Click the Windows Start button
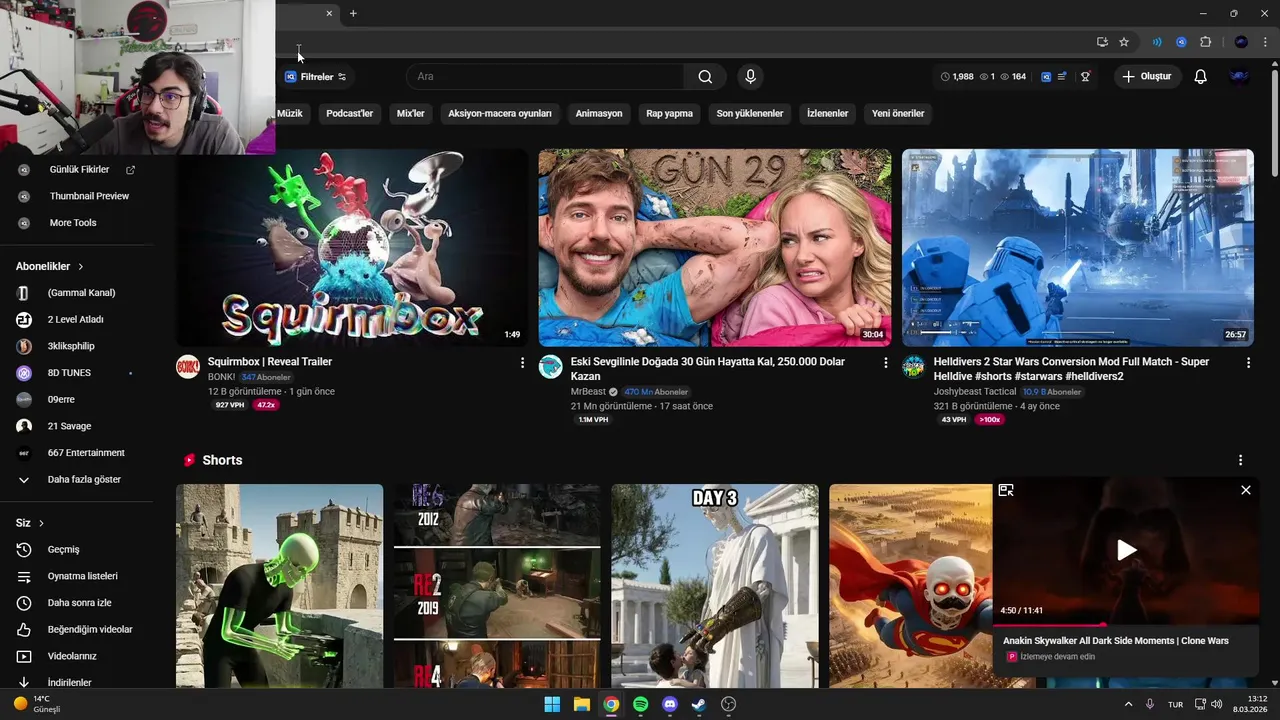Viewport: 1280px width, 720px height. tap(552, 704)
